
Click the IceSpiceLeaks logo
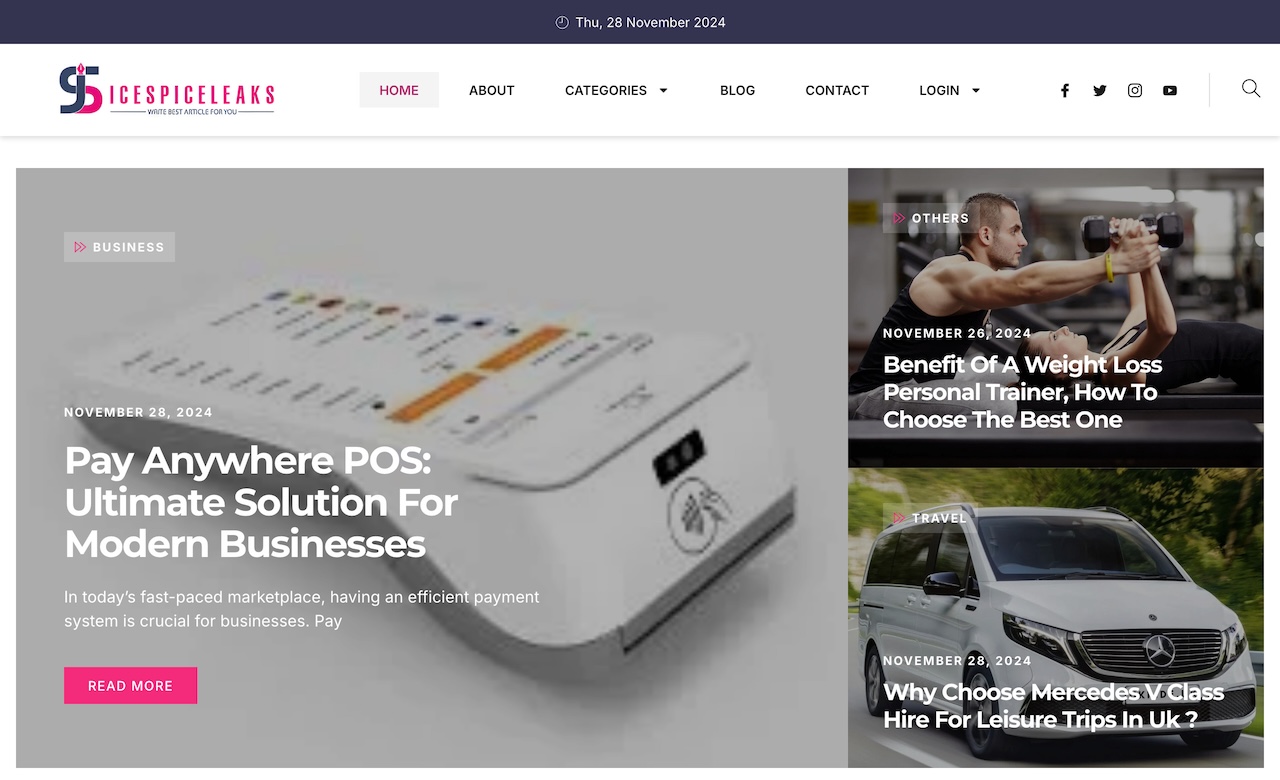click(167, 90)
